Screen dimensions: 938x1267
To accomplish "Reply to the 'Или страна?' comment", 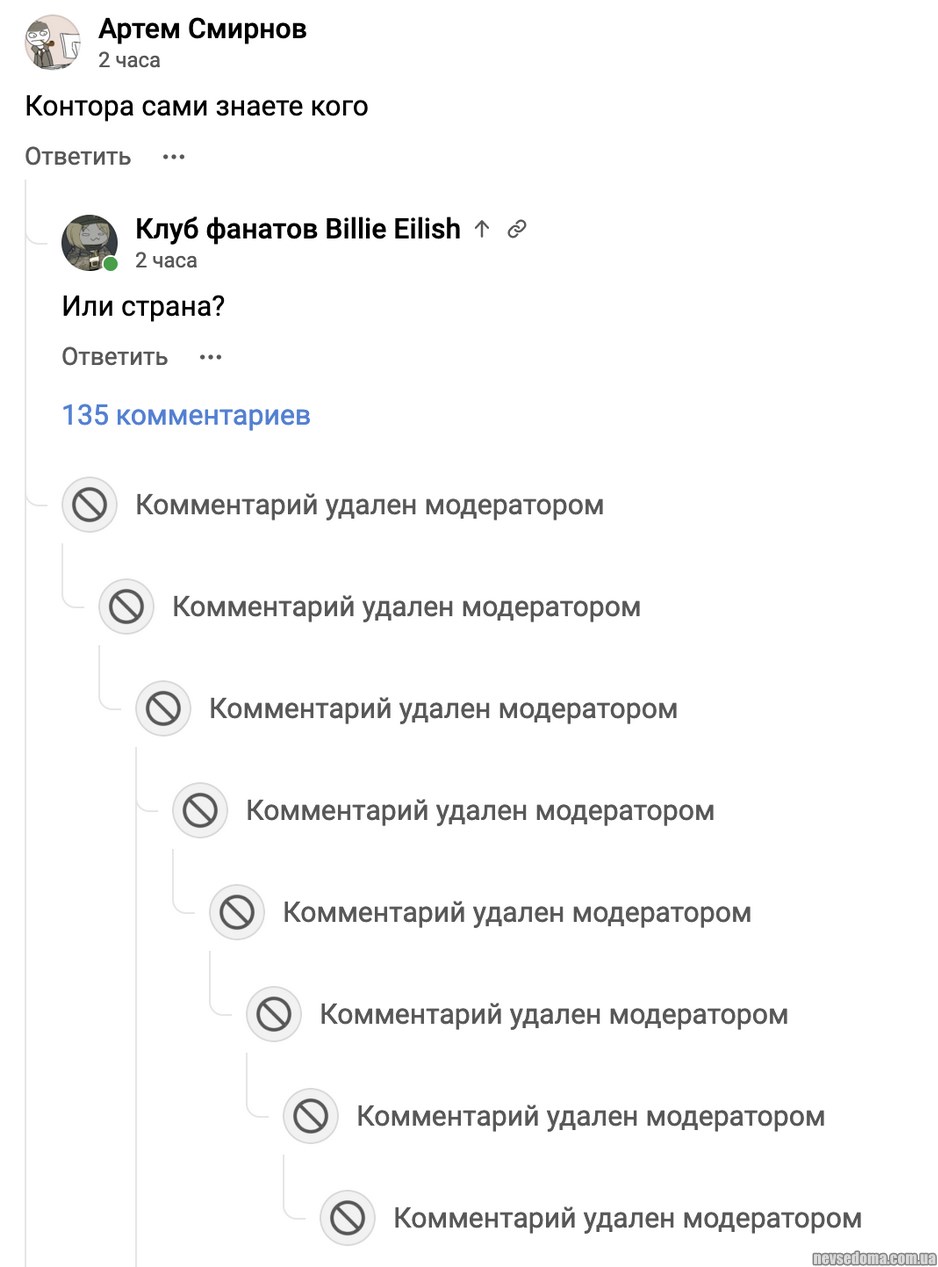I will coord(115,357).
